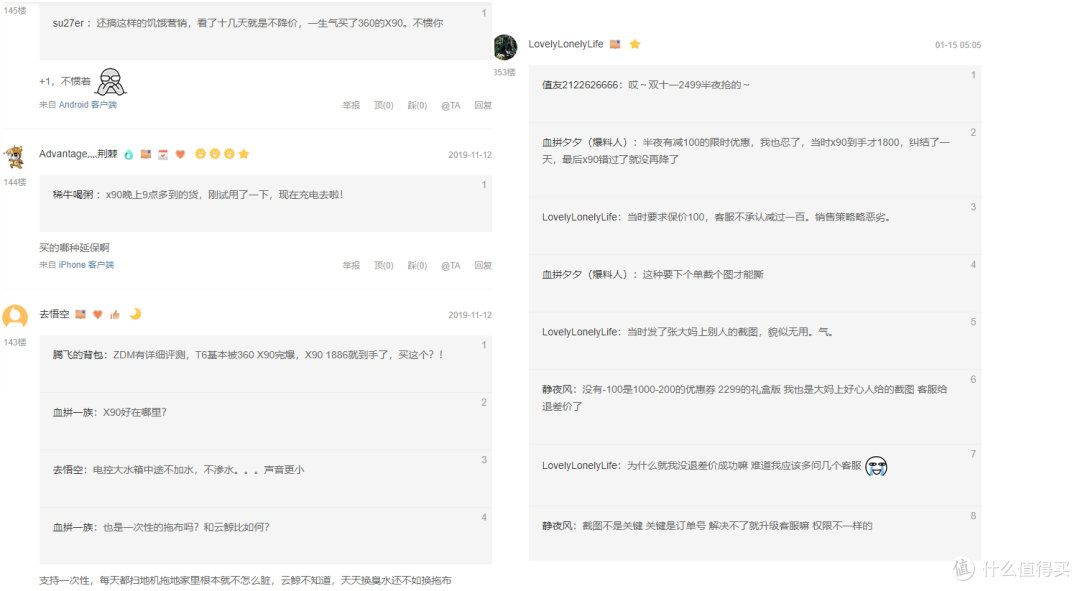This screenshot has width=1080, height=591.
Task: Click the water-drop badge beside Advantage灬荆棘
Action: pos(129,154)
